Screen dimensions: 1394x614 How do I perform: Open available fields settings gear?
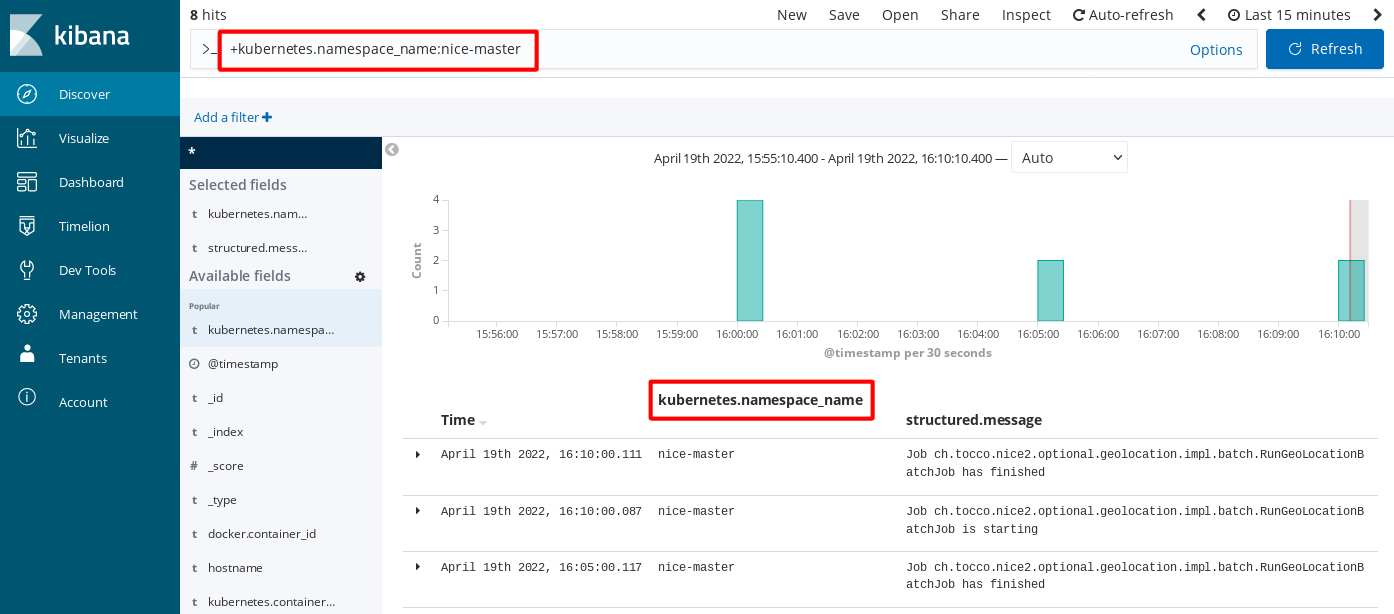[x=360, y=276]
